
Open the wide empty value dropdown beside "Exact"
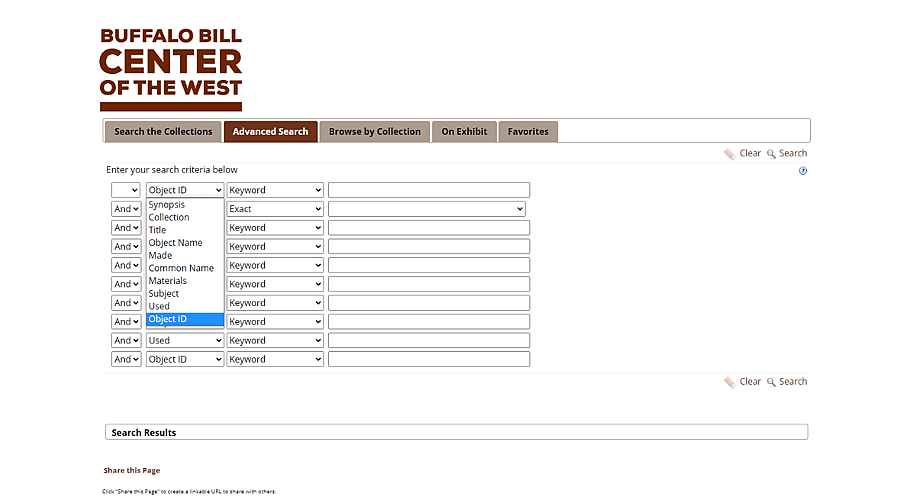(x=426, y=209)
